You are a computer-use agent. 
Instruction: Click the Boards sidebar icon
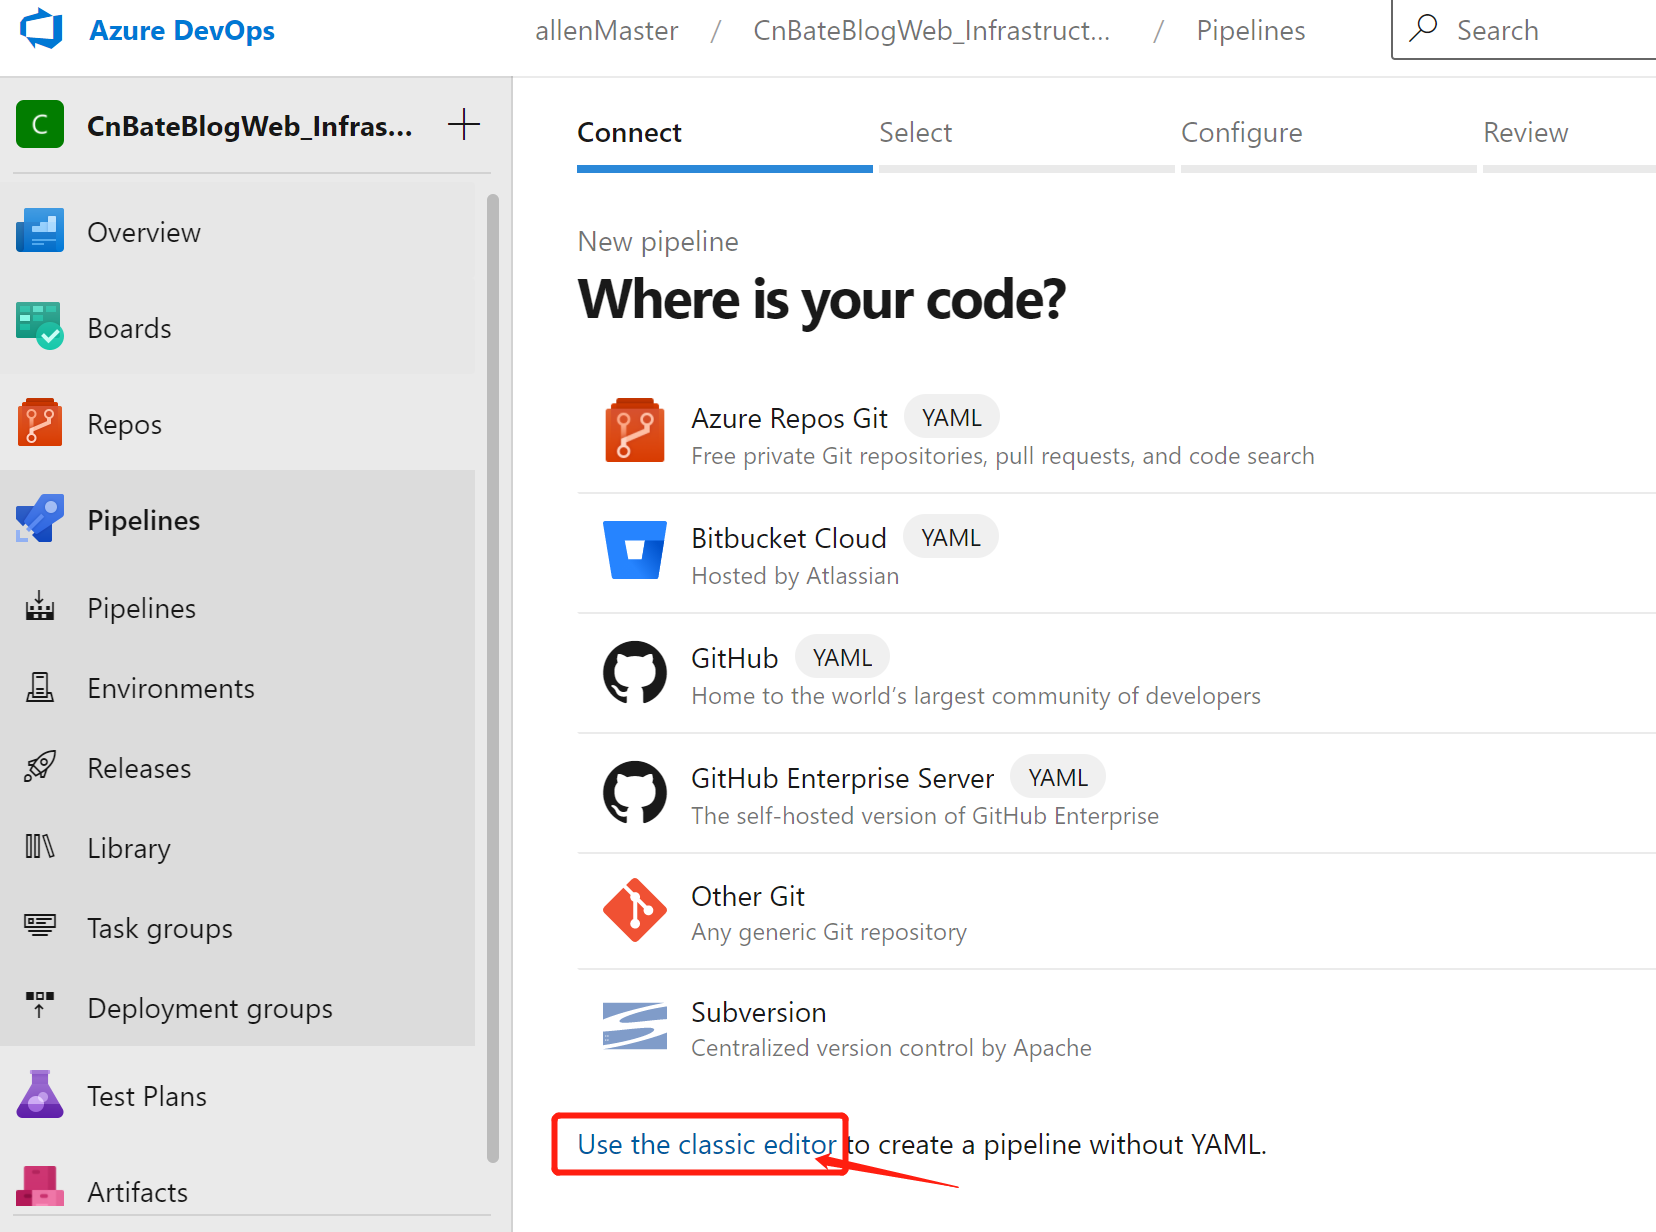[x=40, y=326]
